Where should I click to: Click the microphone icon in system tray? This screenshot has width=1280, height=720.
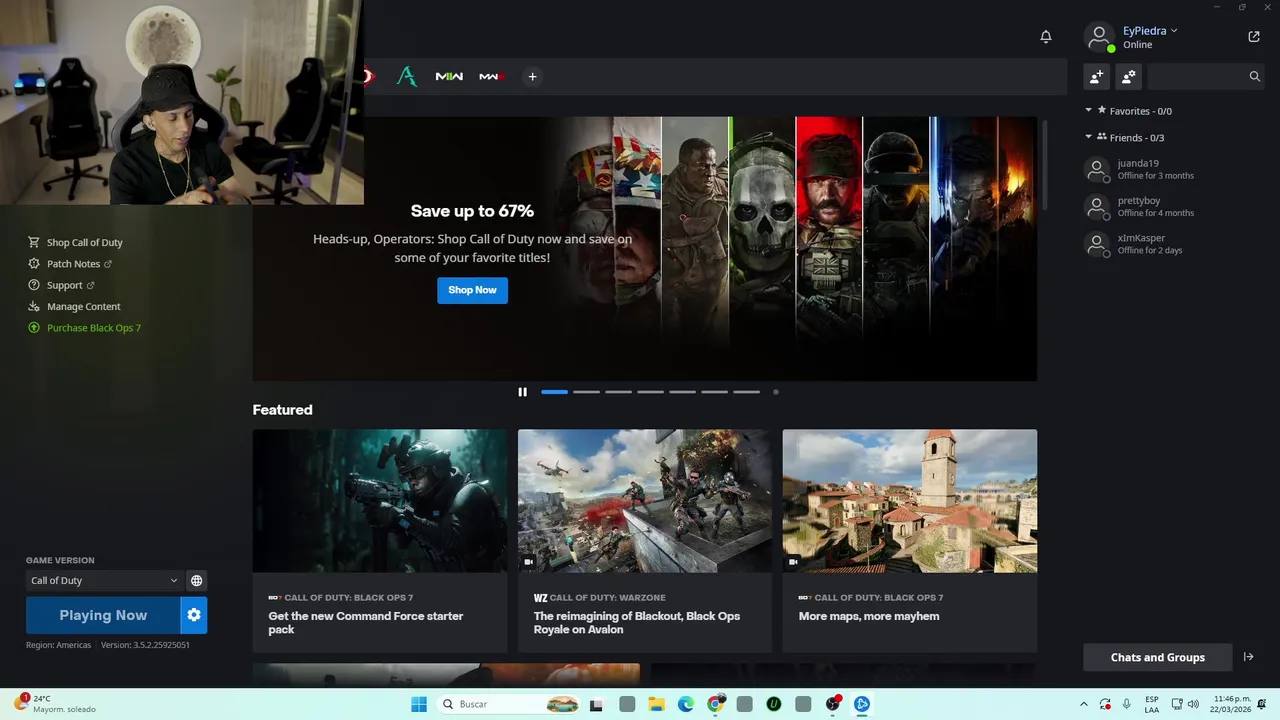tap(1127, 704)
